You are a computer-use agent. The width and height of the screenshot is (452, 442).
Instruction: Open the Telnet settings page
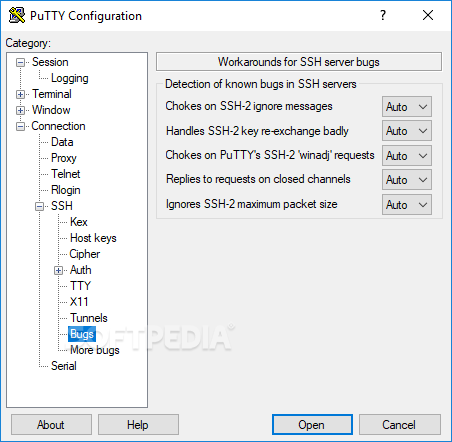(x=66, y=174)
